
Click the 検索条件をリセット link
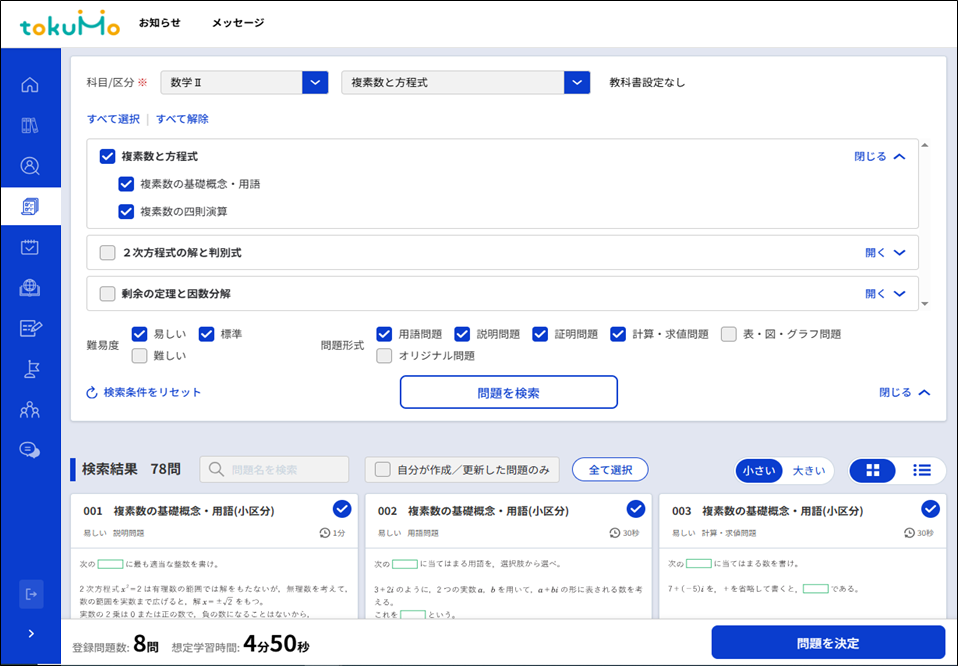coord(143,392)
